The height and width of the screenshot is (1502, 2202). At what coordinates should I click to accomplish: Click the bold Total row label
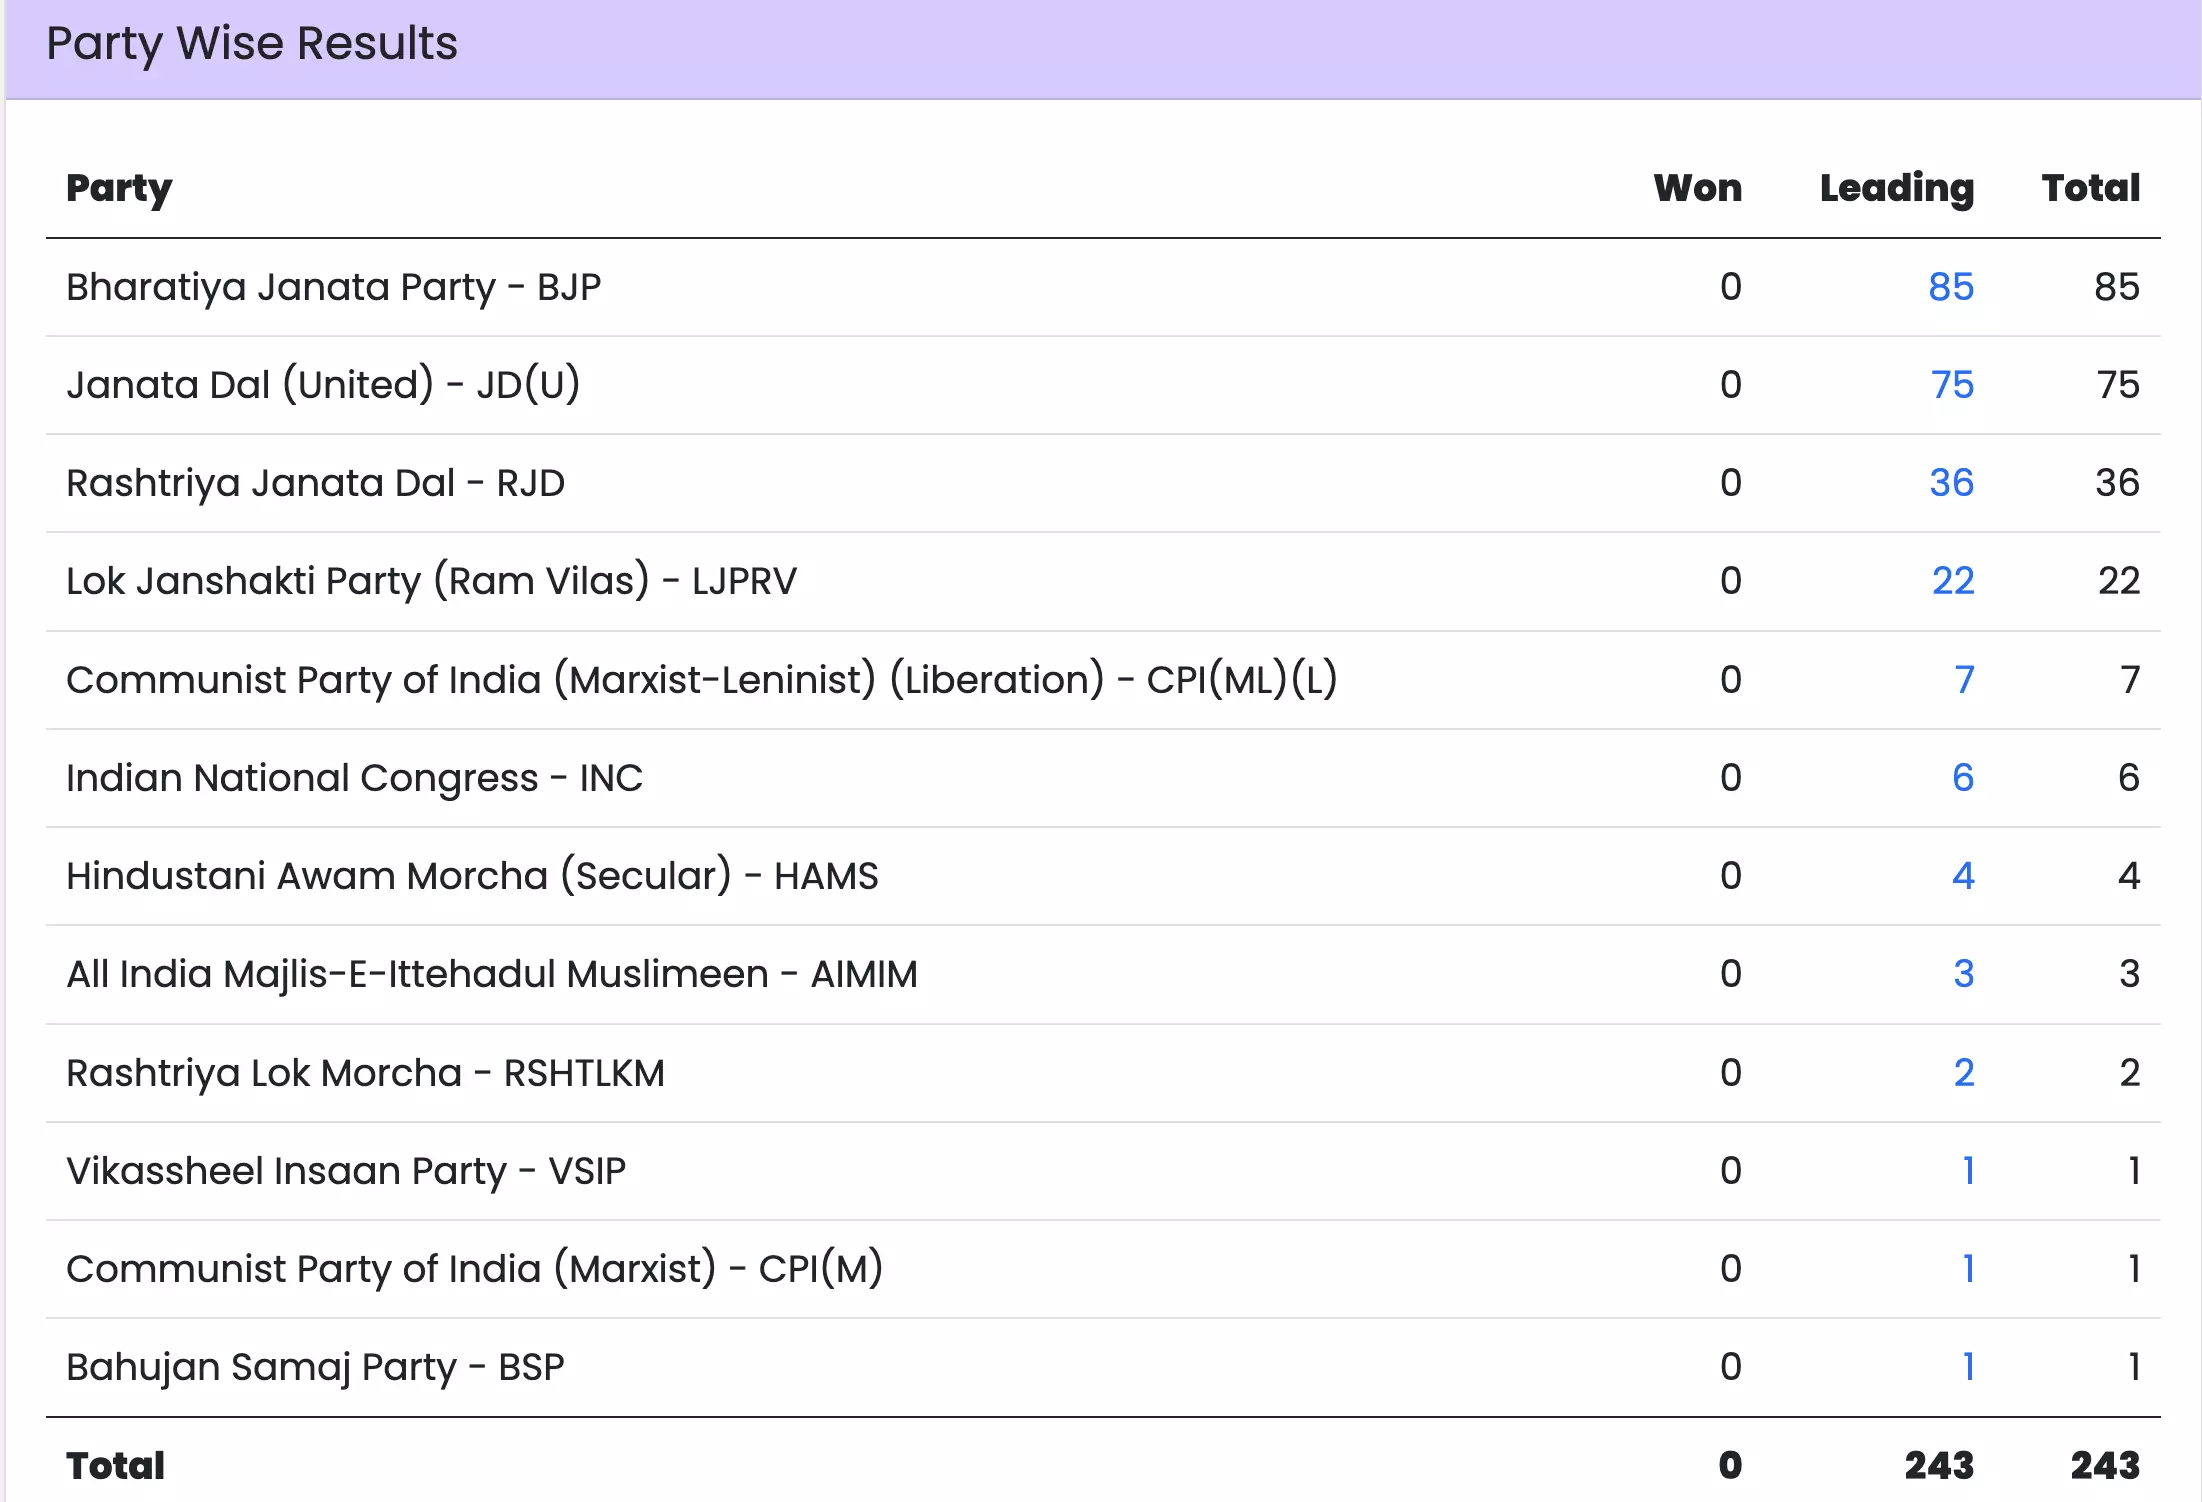115,1466
